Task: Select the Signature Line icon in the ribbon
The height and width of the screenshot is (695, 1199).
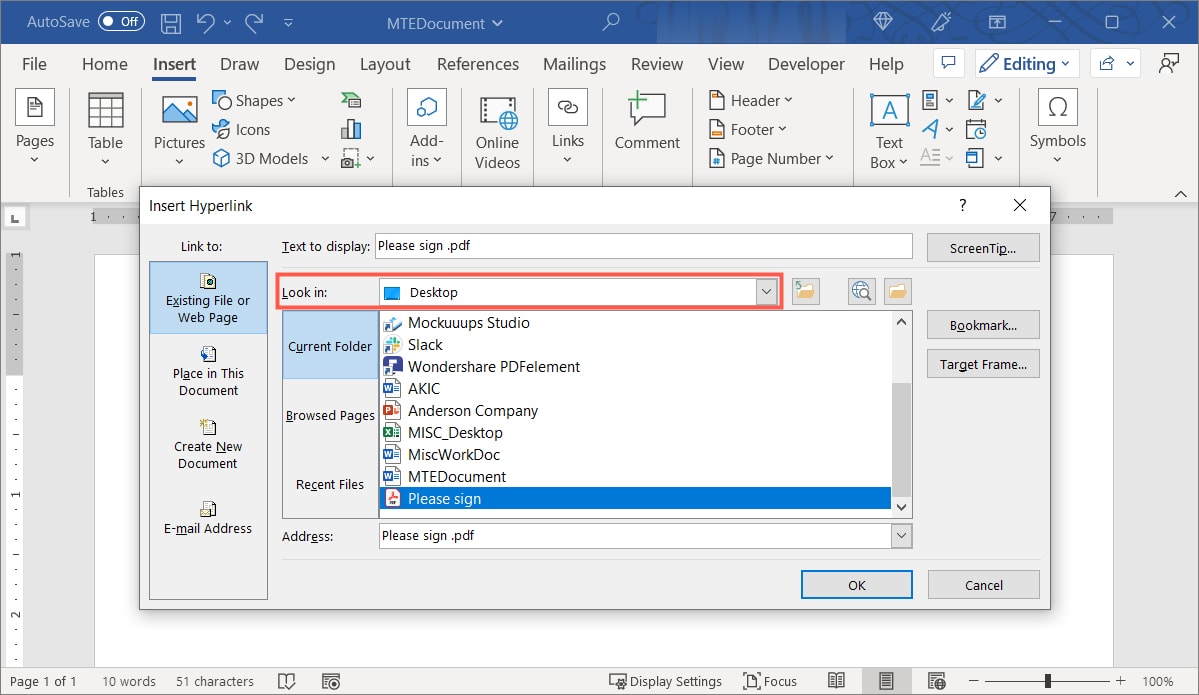Action: click(x=977, y=100)
